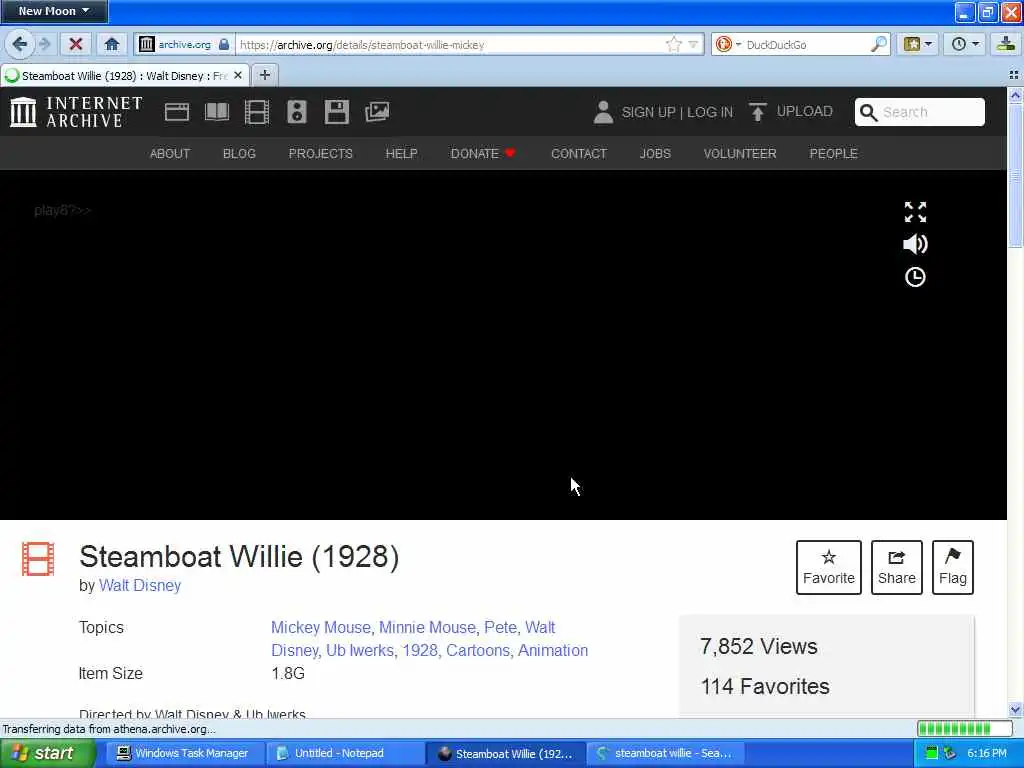The height and width of the screenshot is (768, 1024).
Task: Open the Web (Wayback) icon in Archive nav
Action: (176, 112)
